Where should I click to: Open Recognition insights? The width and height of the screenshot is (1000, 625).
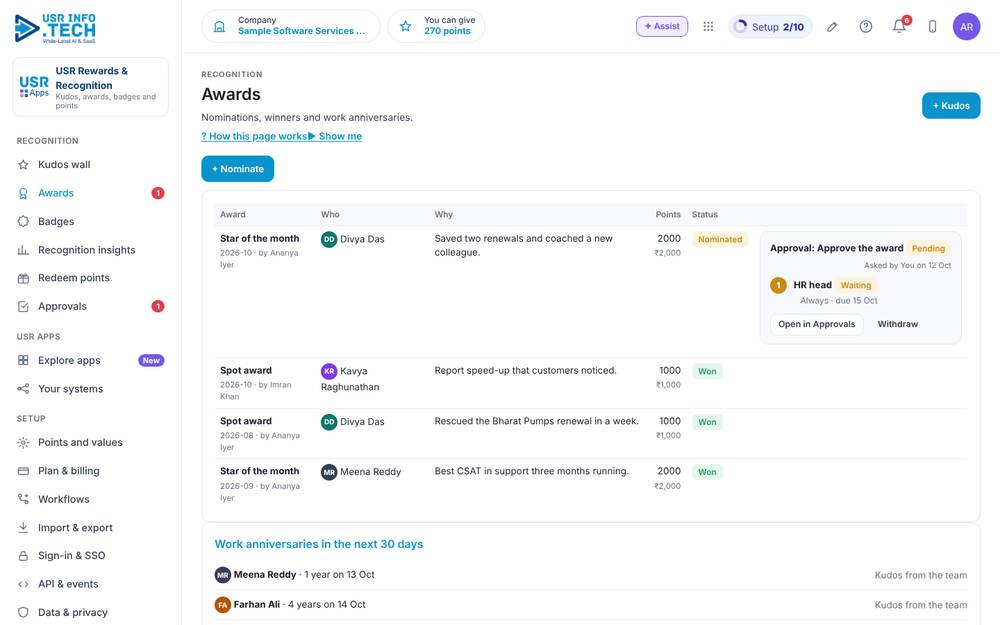pos(91,250)
